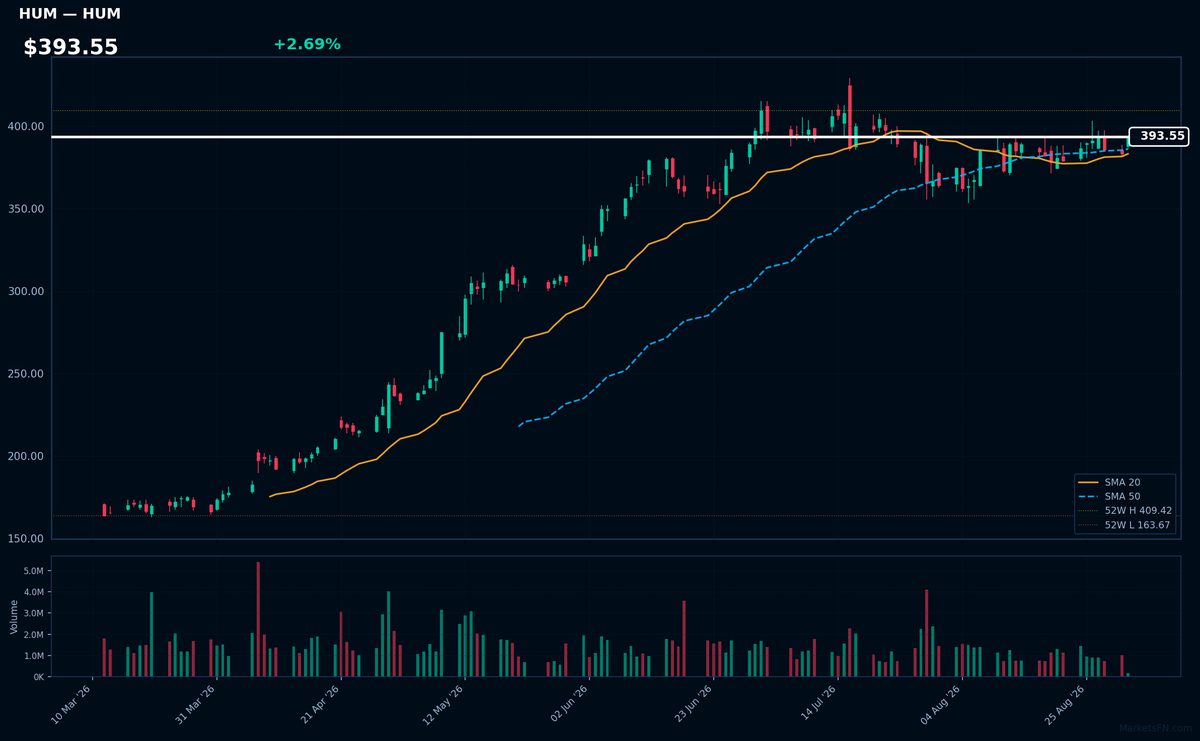Click the 4.0M volume axis label
The width and height of the screenshot is (1200, 741).
pos(33,592)
